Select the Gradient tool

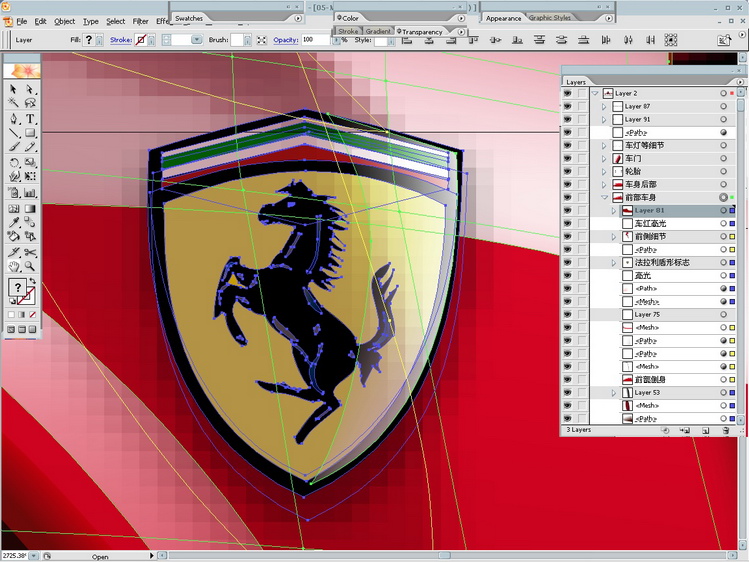tap(30, 209)
